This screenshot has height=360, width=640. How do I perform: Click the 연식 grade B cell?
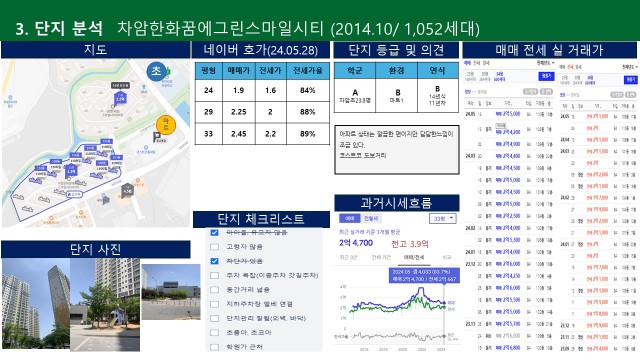click(x=438, y=96)
